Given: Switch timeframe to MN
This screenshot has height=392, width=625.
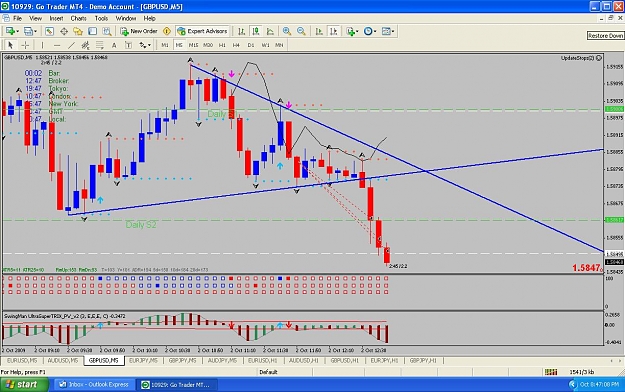Looking at the screenshot, I should [279, 45].
